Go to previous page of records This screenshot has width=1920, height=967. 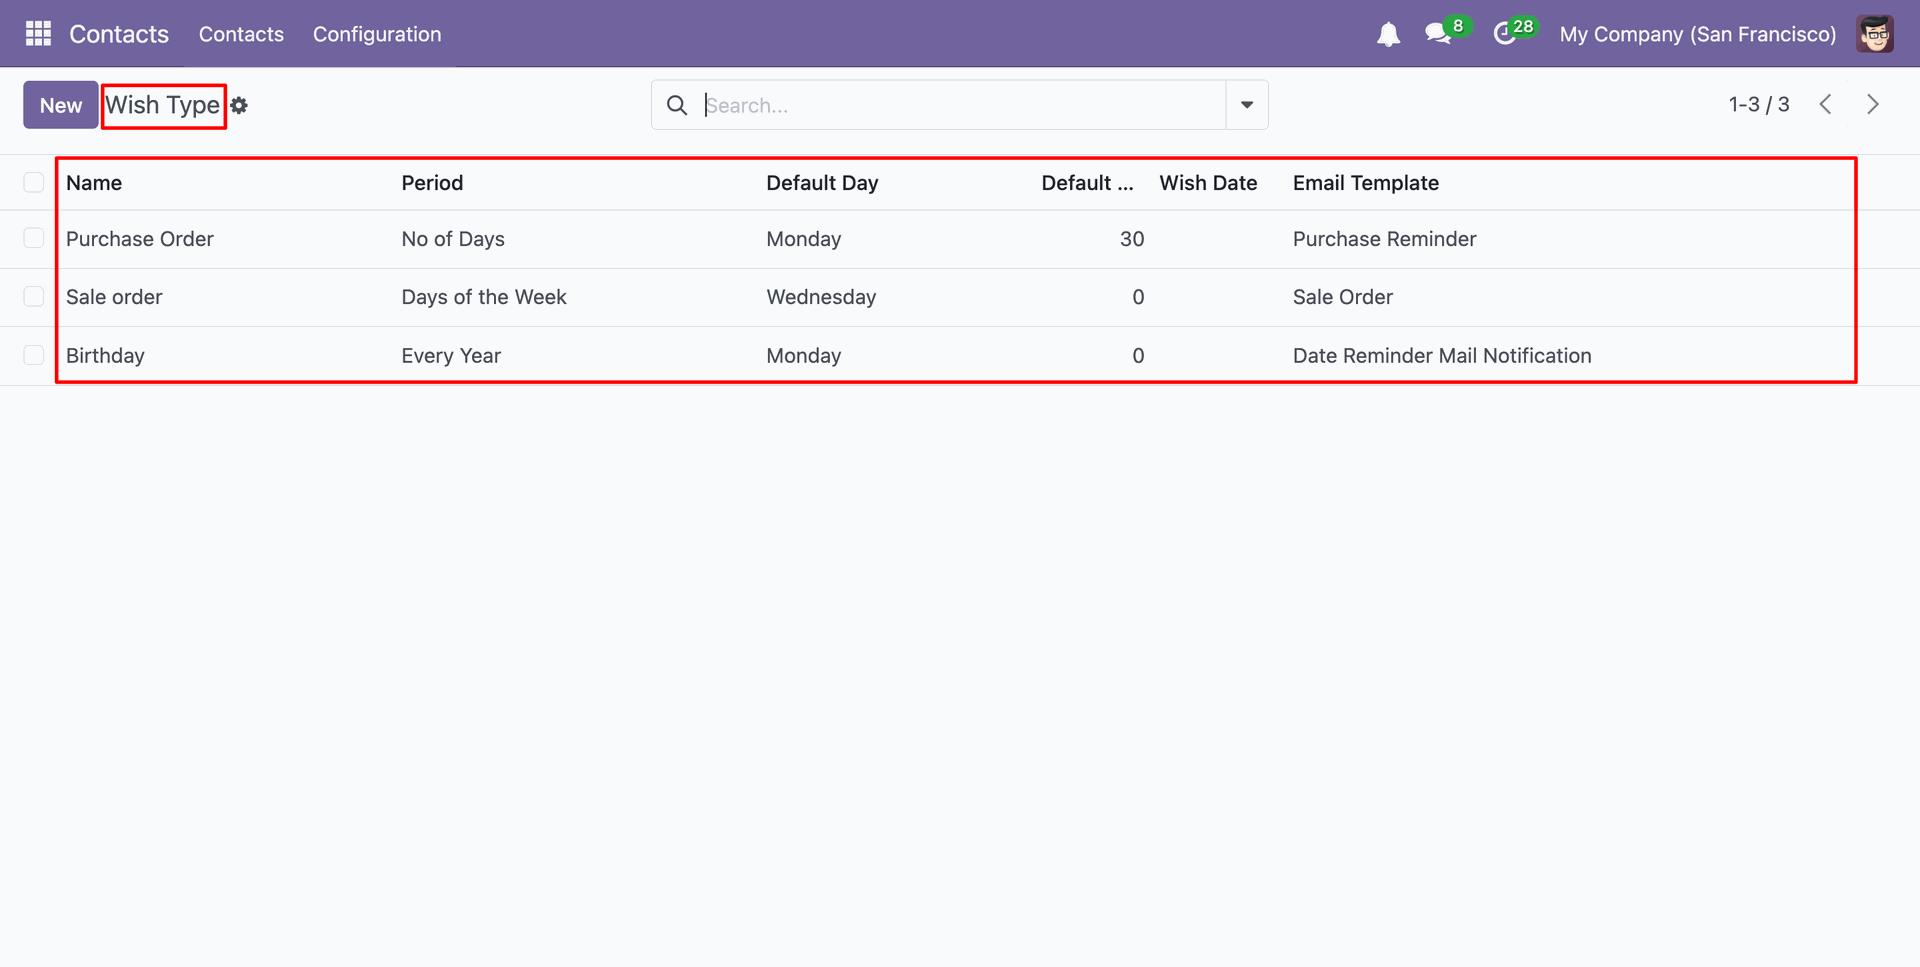1825,105
